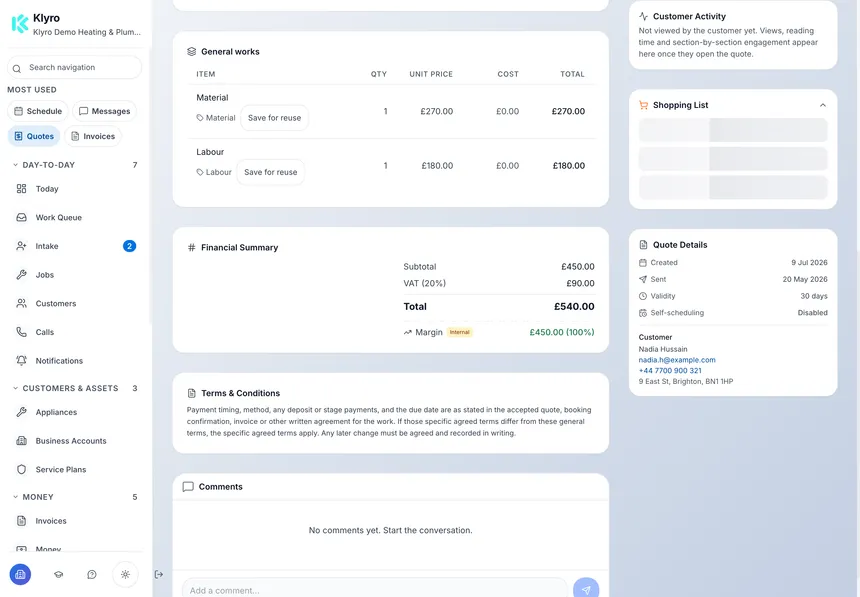Focus the Search navigation box
The image size is (860, 597).
coord(75,67)
